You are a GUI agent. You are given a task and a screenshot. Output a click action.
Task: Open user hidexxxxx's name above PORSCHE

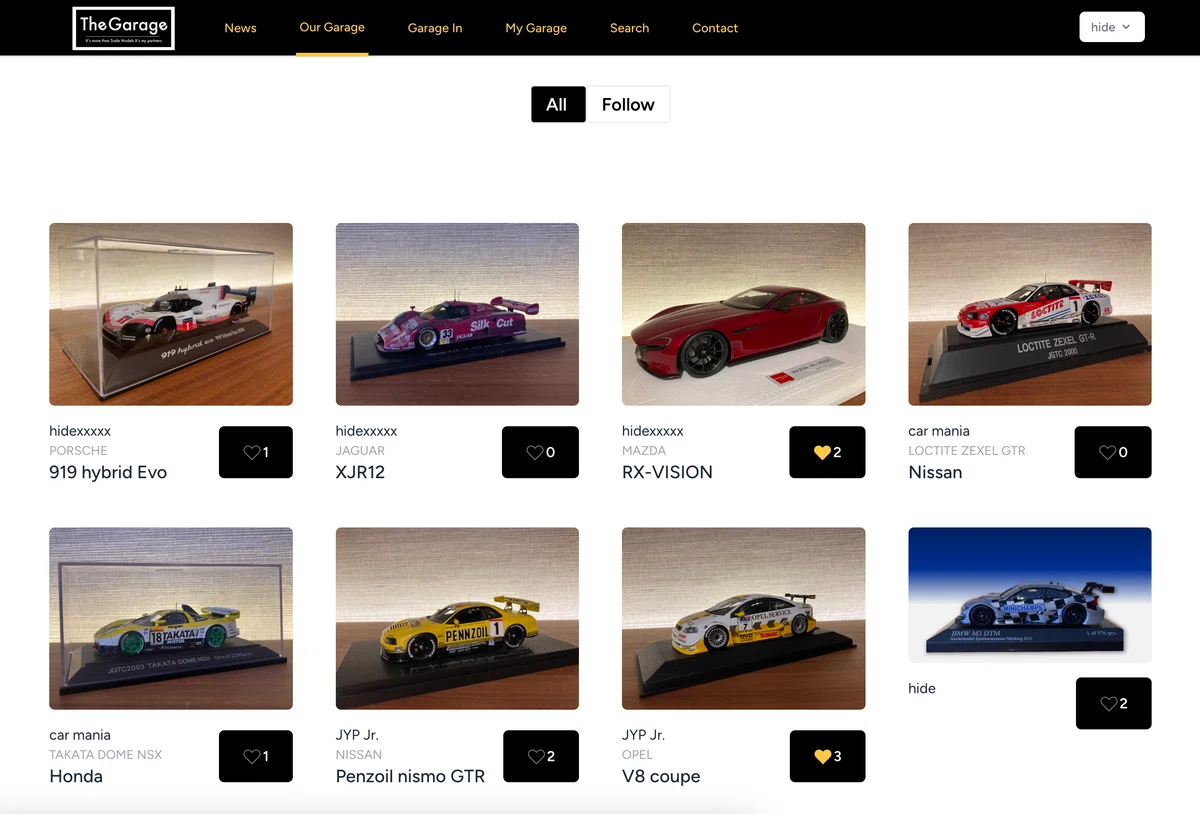[80, 431]
